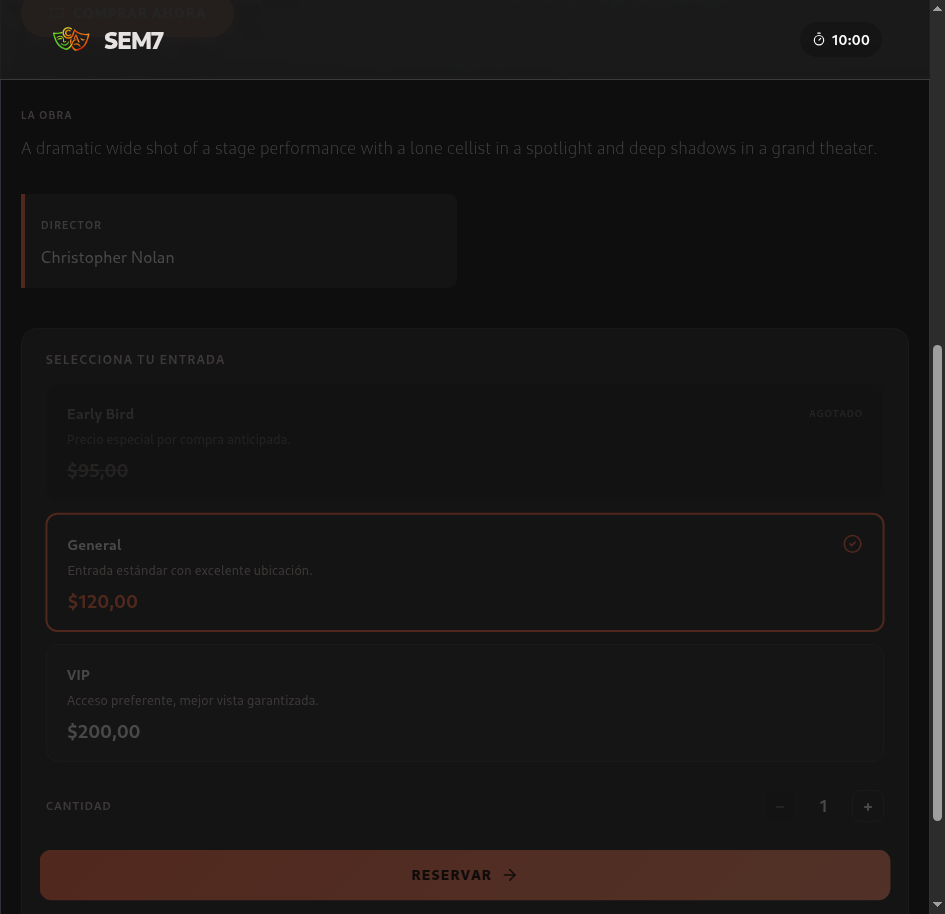Decrease quantity with the minus button

tap(780, 807)
